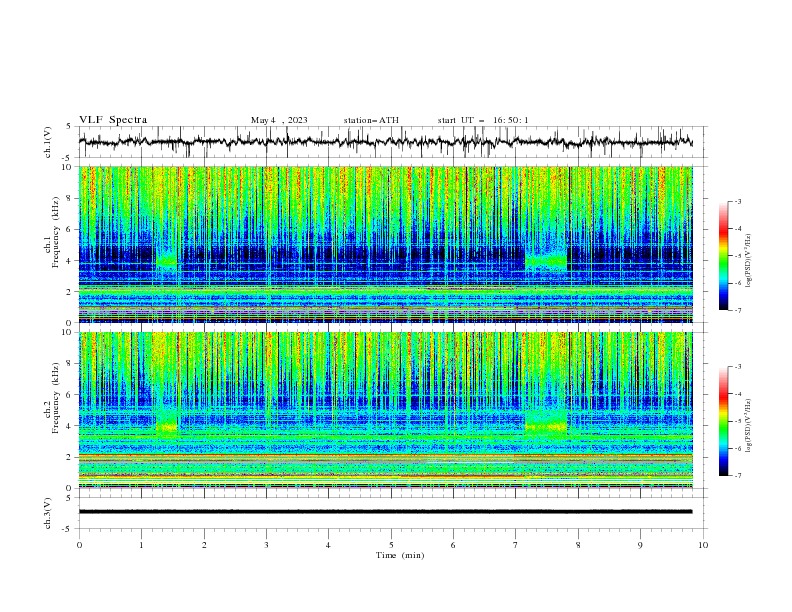The width and height of the screenshot is (792, 612).
Task: Select the ch.2 colorbar "log(PSD)(V²/Hz)" label
Action: [x=749, y=425]
